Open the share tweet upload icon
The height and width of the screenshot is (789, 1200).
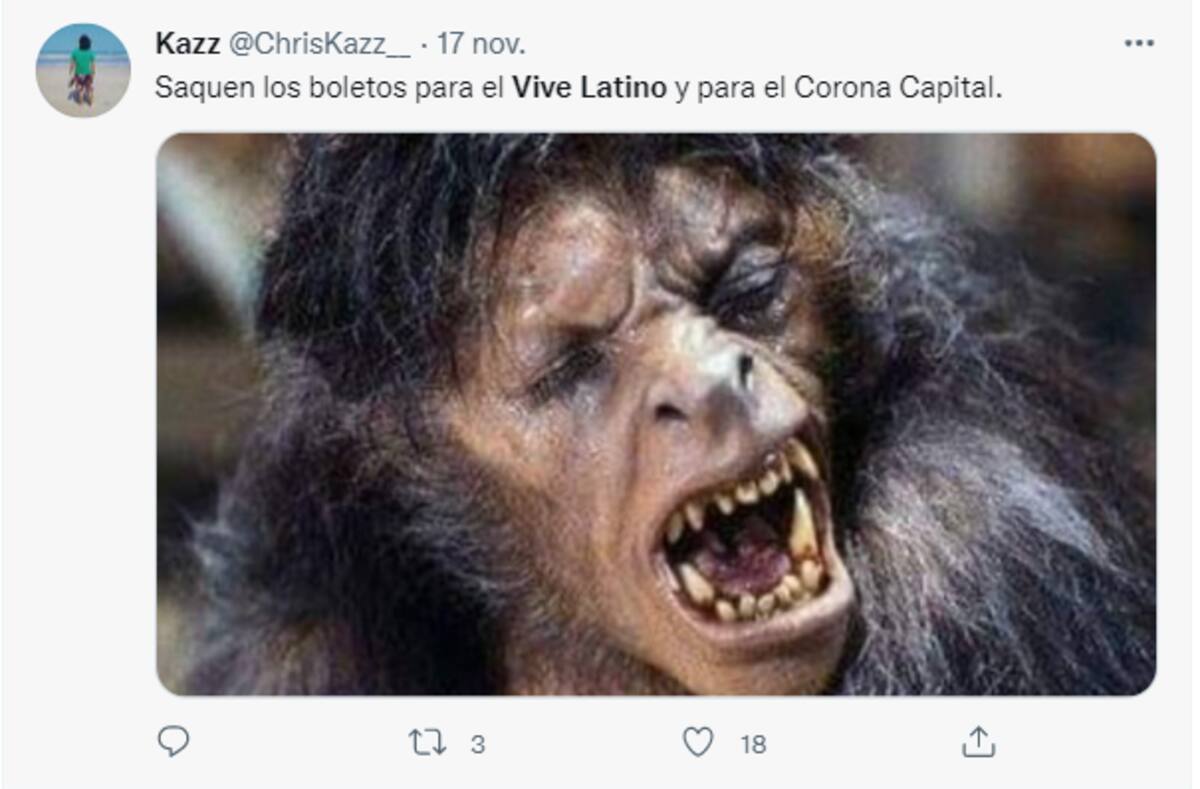pyautogui.click(x=978, y=742)
